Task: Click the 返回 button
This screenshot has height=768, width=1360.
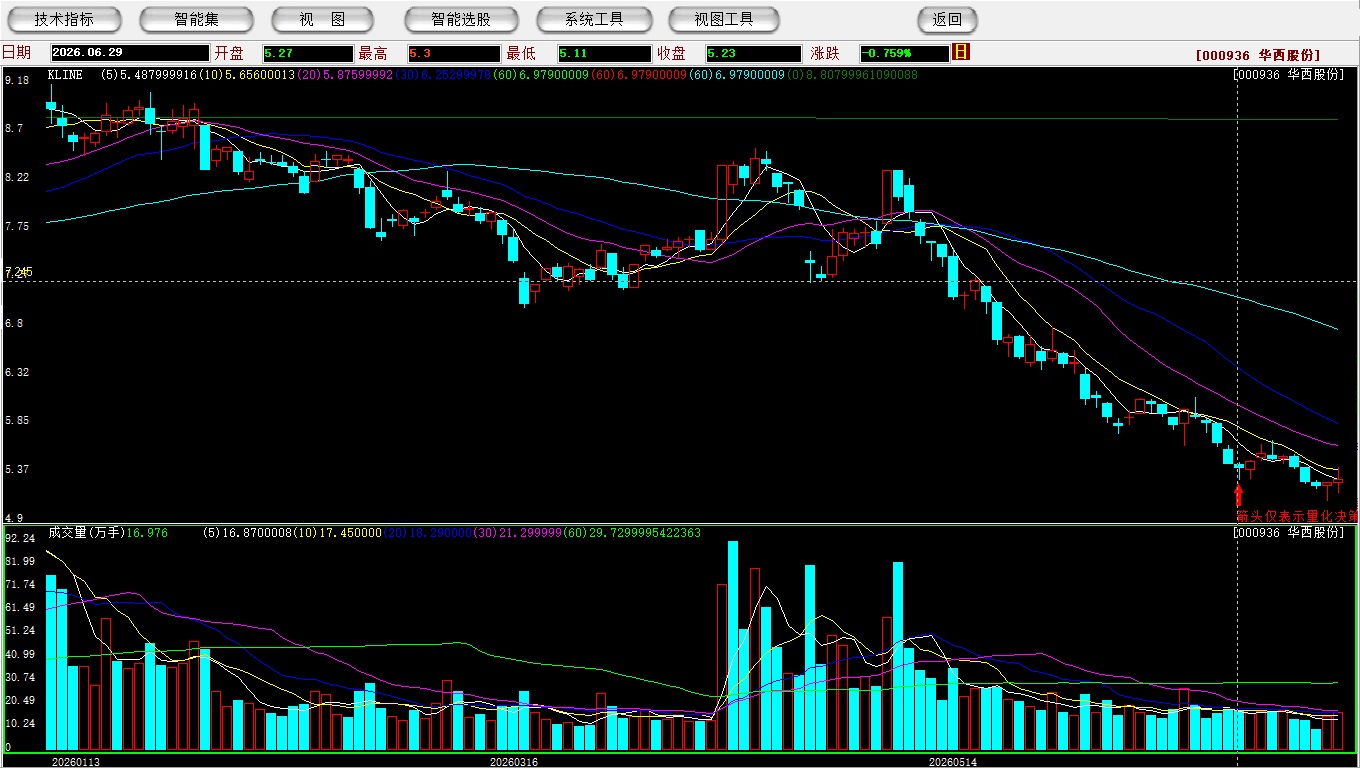Action: [947, 20]
